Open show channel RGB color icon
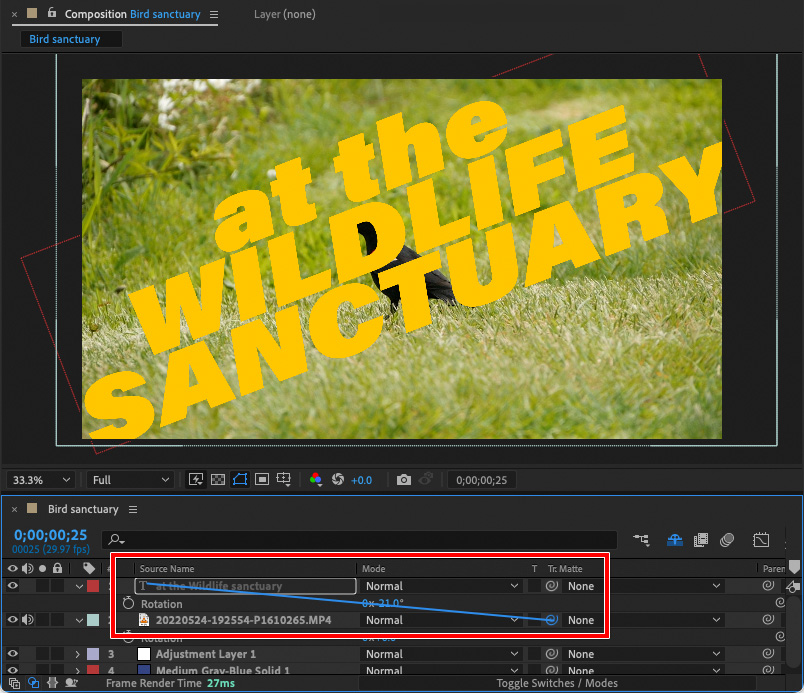Screen dimensions: 804x693 pyautogui.click(x=316, y=480)
